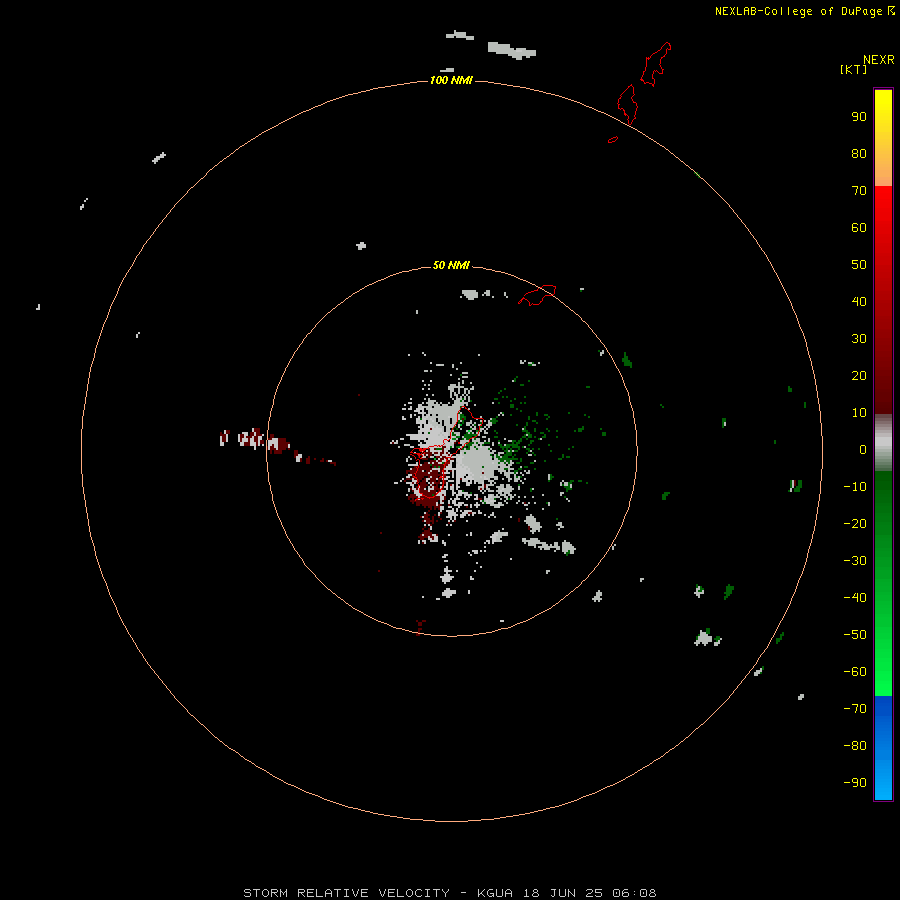Click the -60 value on the velocity scale

tap(855, 672)
